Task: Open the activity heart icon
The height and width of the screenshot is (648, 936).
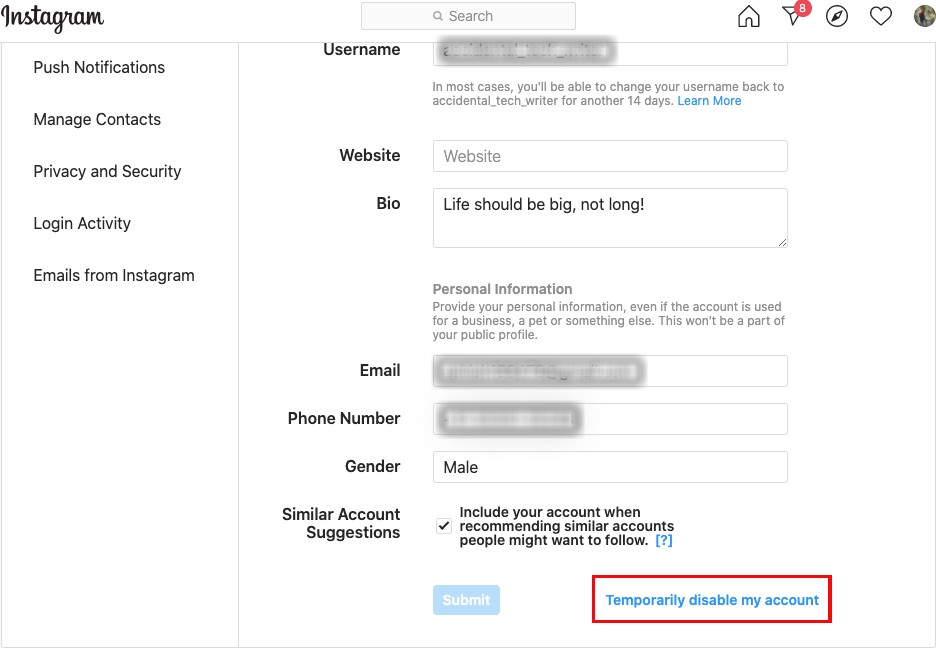Action: (x=880, y=16)
